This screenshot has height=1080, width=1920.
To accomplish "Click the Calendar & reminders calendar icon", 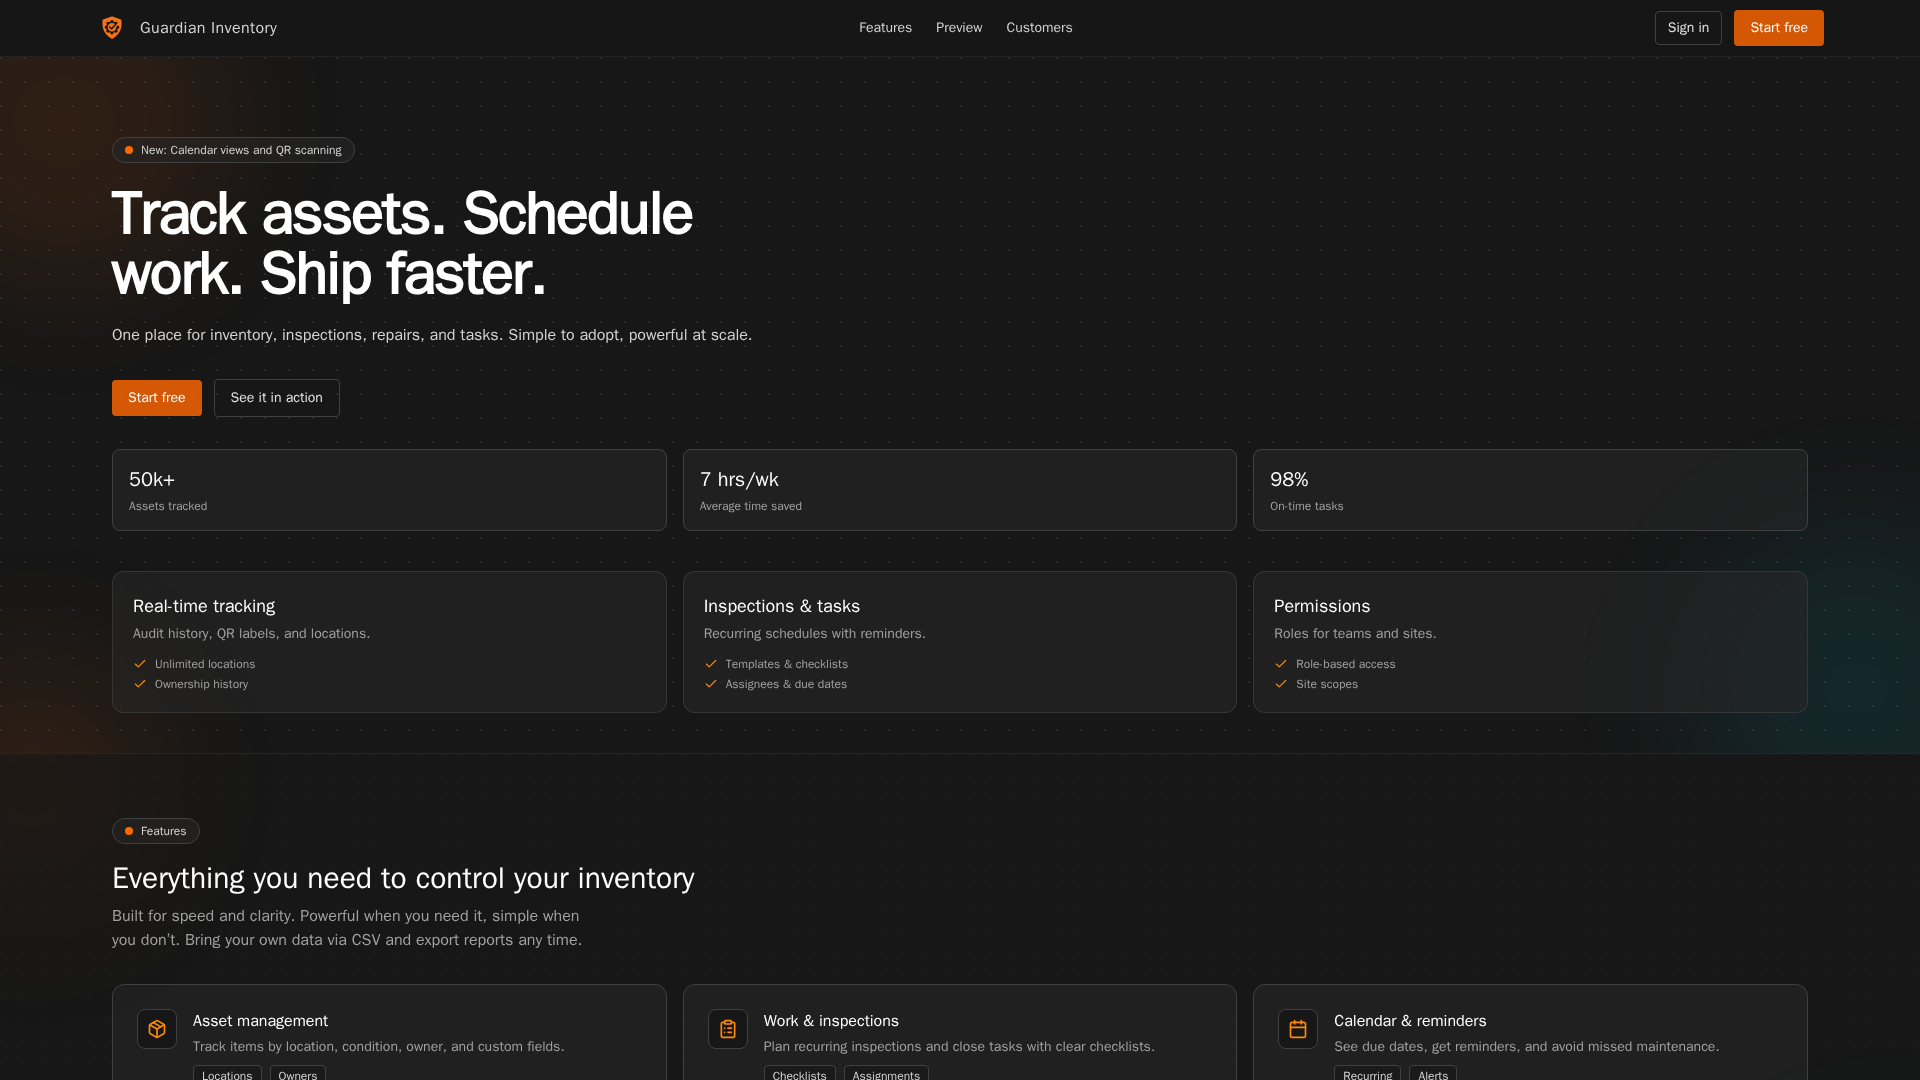I will pyautogui.click(x=1297, y=1029).
